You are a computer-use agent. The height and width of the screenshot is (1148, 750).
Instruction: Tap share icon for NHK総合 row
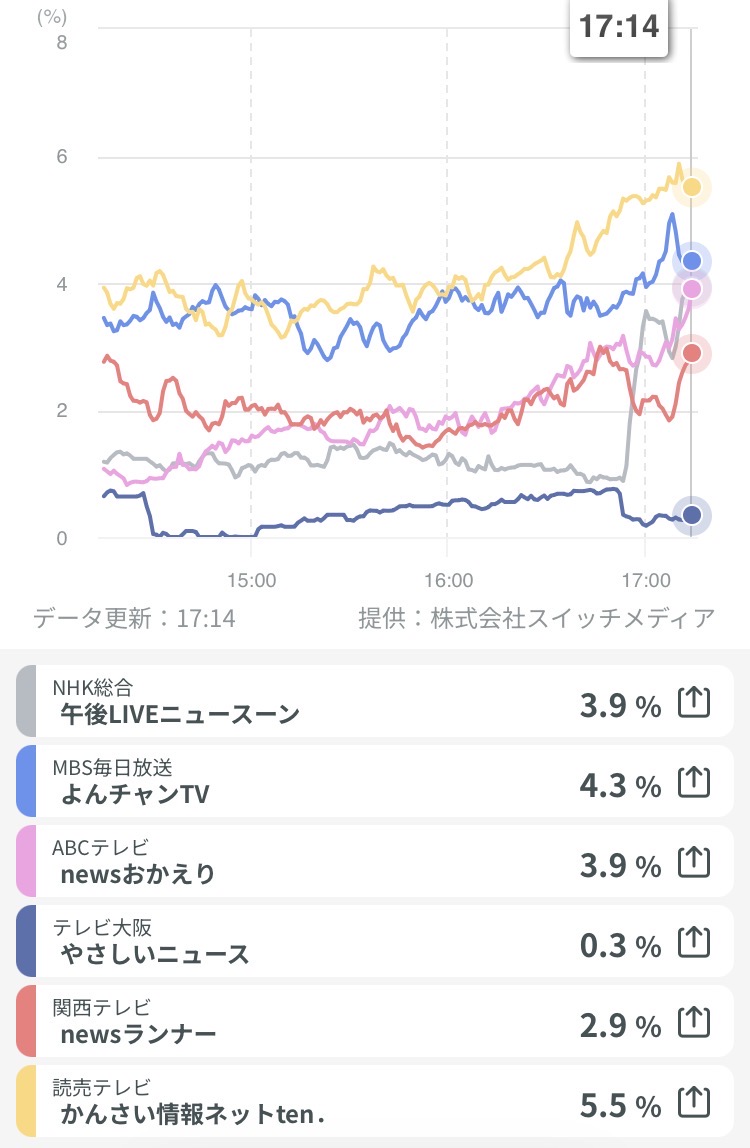pyautogui.click(x=694, y=703)
